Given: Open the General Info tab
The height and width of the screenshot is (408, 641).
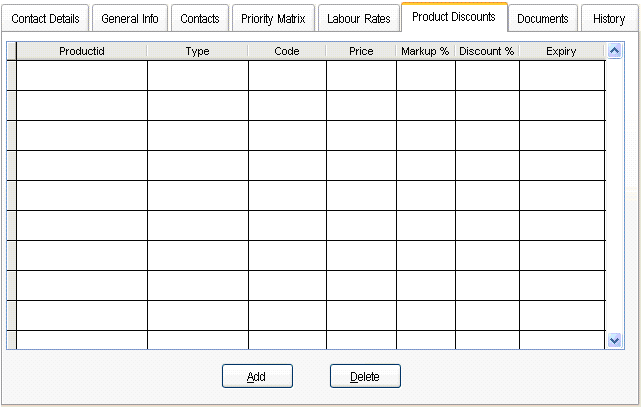Looking at the screenshot, I should tap(129, 19).
